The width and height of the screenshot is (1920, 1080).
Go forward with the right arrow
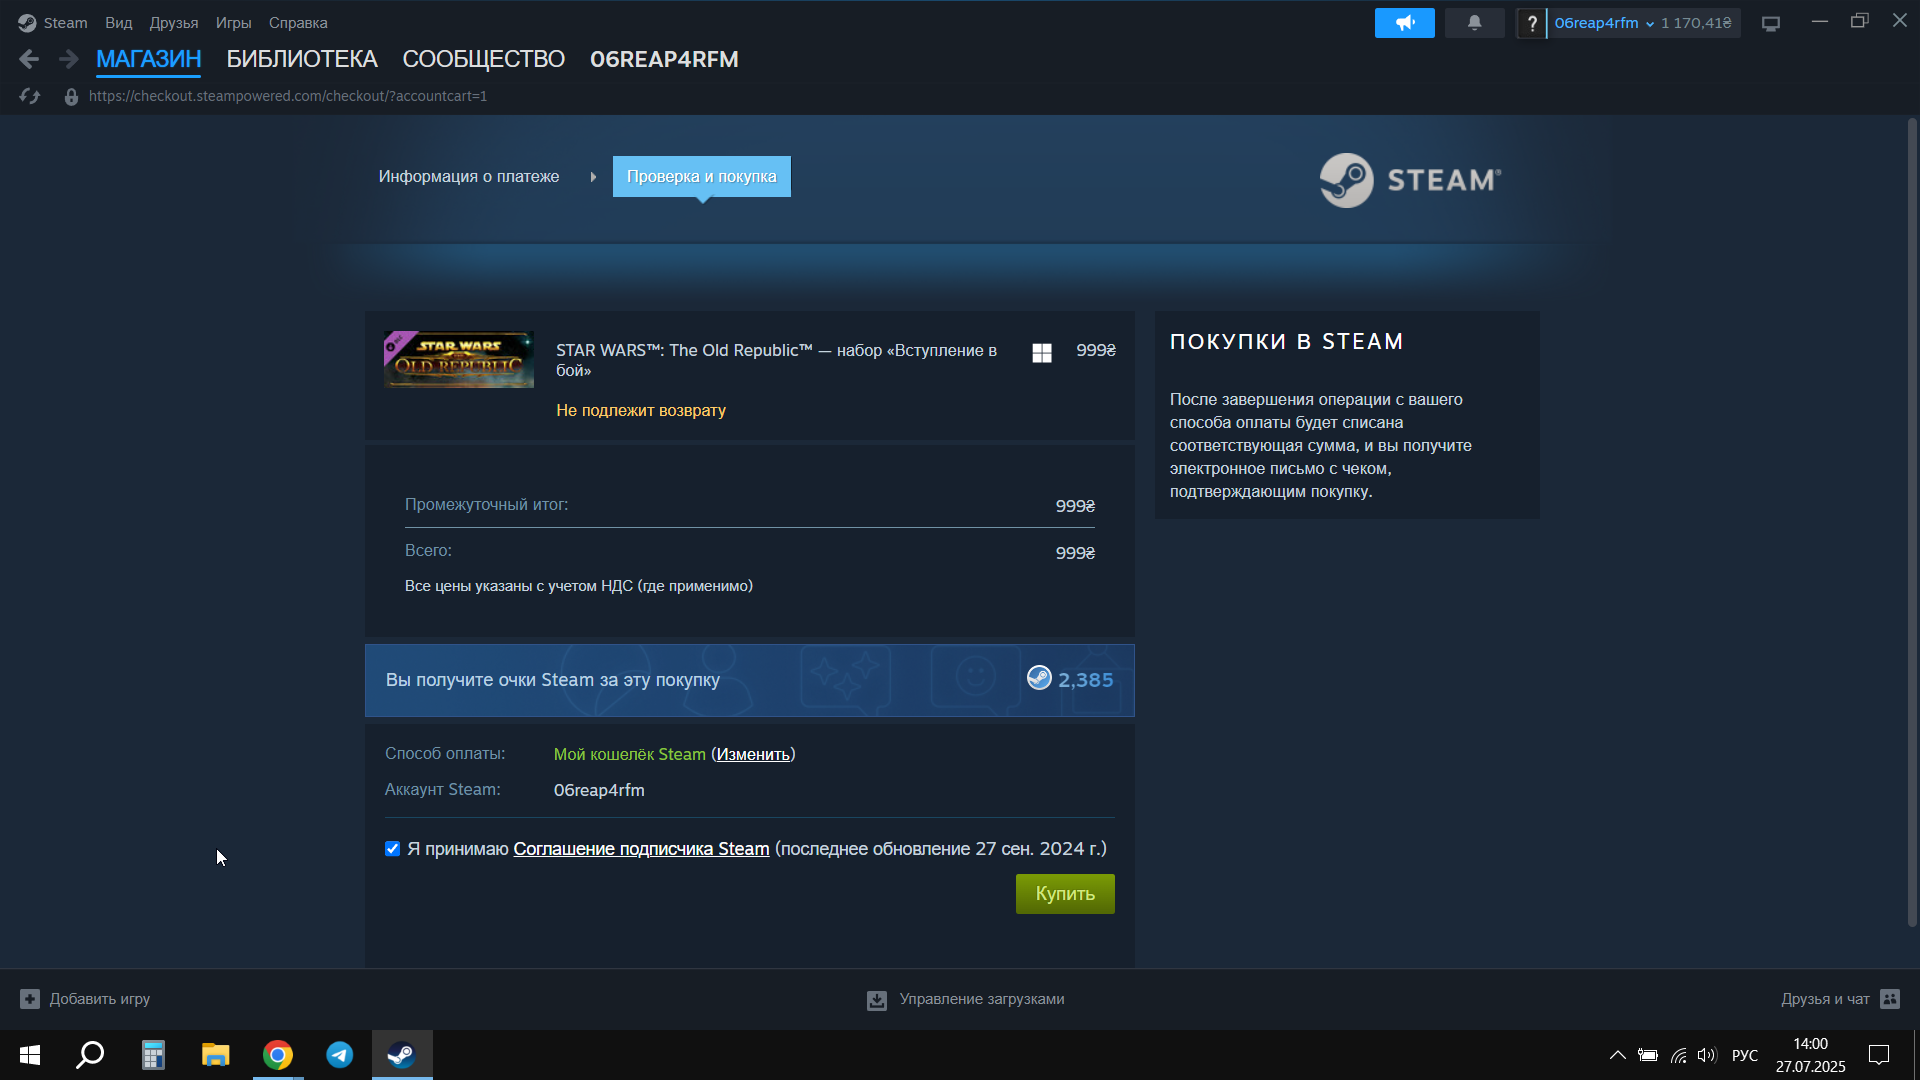click(68, 59)
